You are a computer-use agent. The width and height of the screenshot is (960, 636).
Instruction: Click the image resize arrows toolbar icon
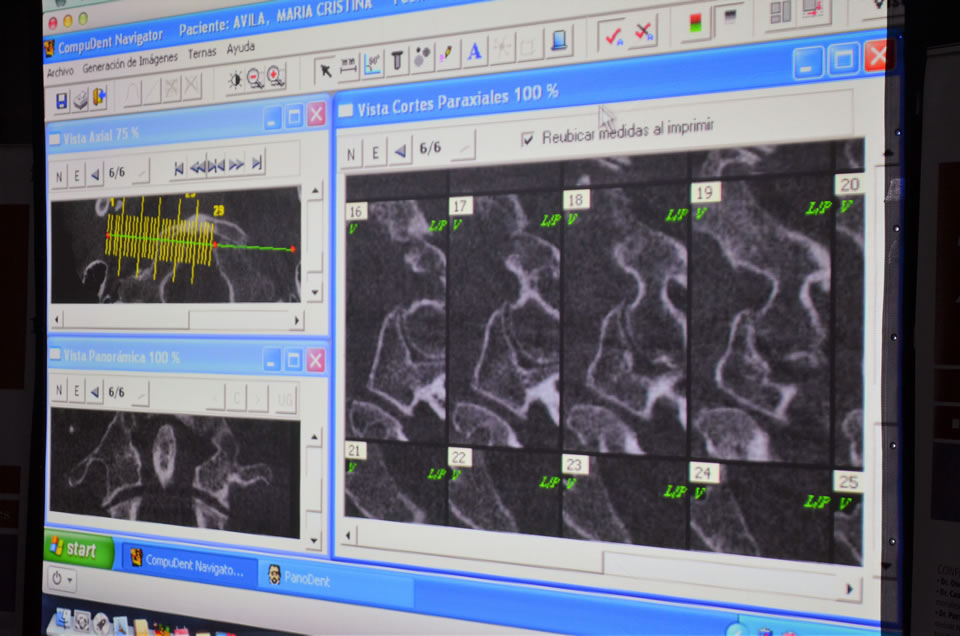point(814,9)
